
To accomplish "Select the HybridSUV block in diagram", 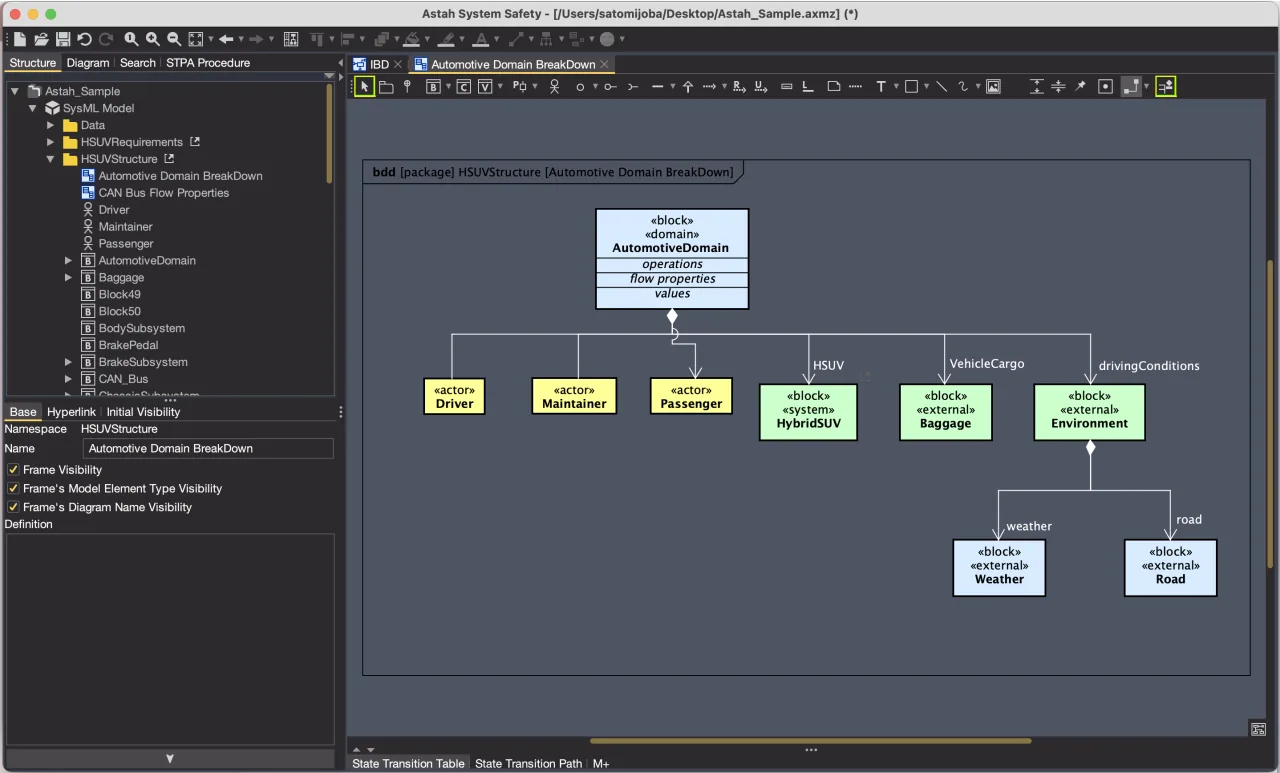I will coord(808,413).
